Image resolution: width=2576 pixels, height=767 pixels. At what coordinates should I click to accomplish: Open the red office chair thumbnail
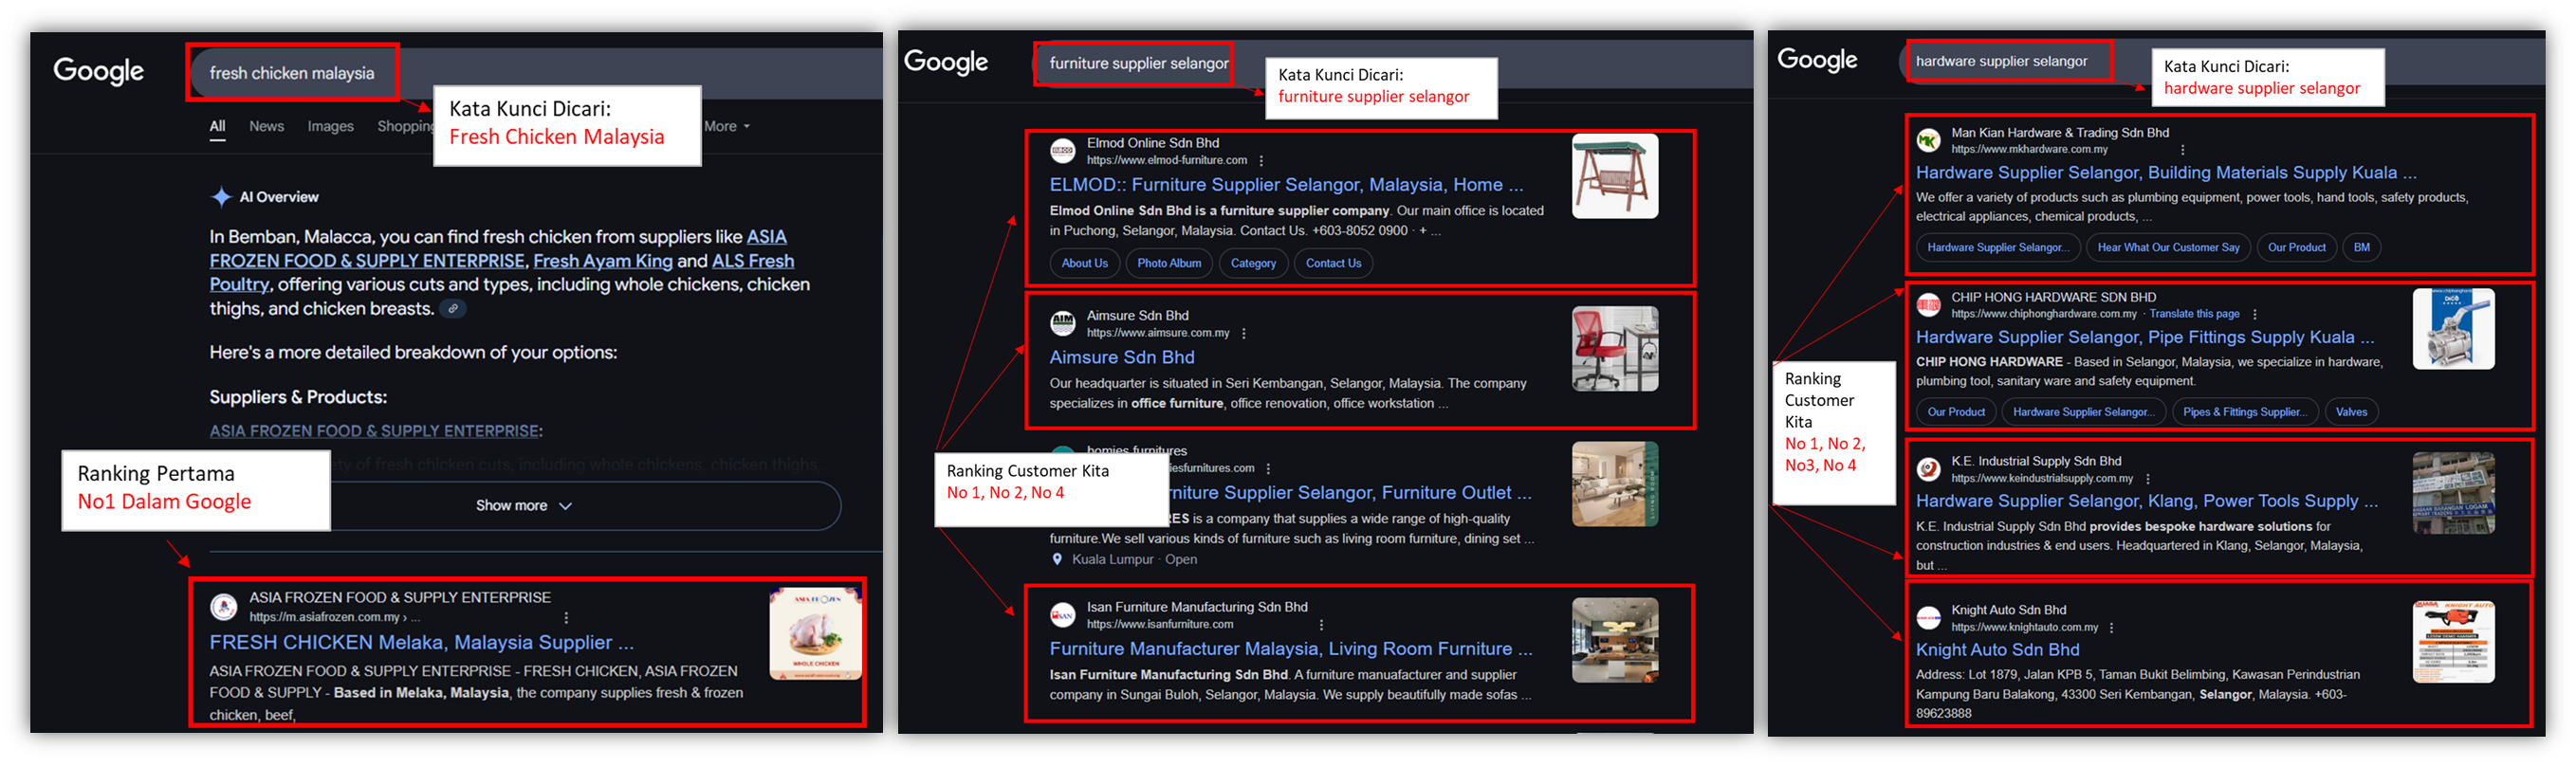tap(1614, 349)
